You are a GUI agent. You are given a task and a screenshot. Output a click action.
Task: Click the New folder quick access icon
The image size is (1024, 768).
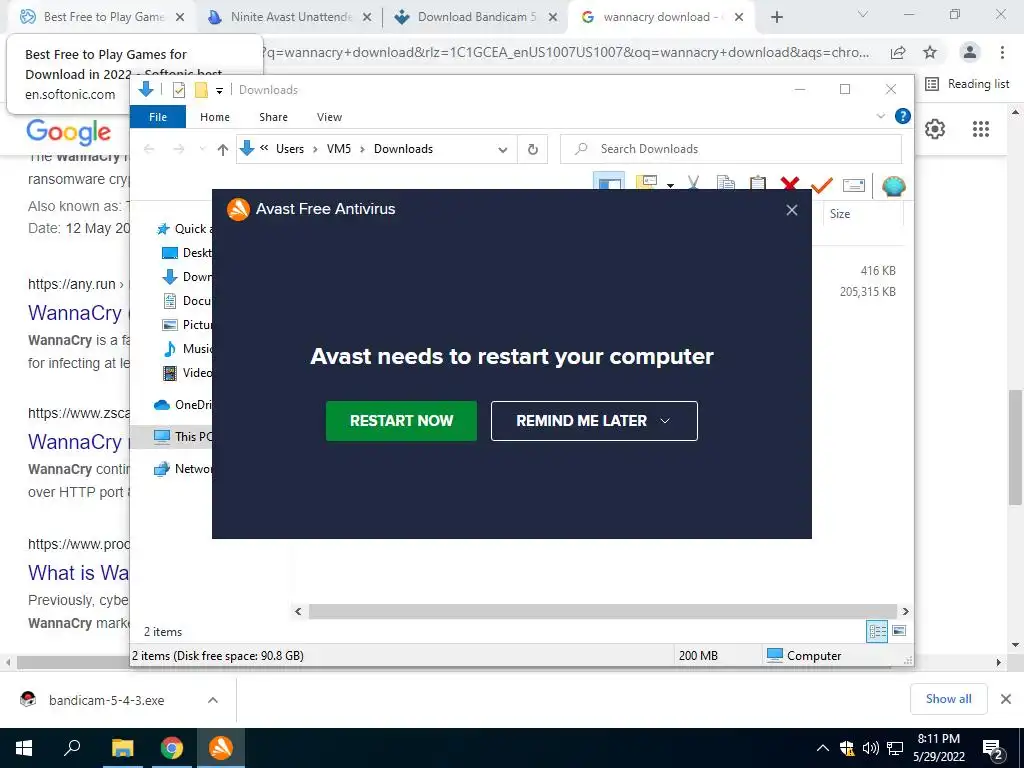(x=201, y=90)
